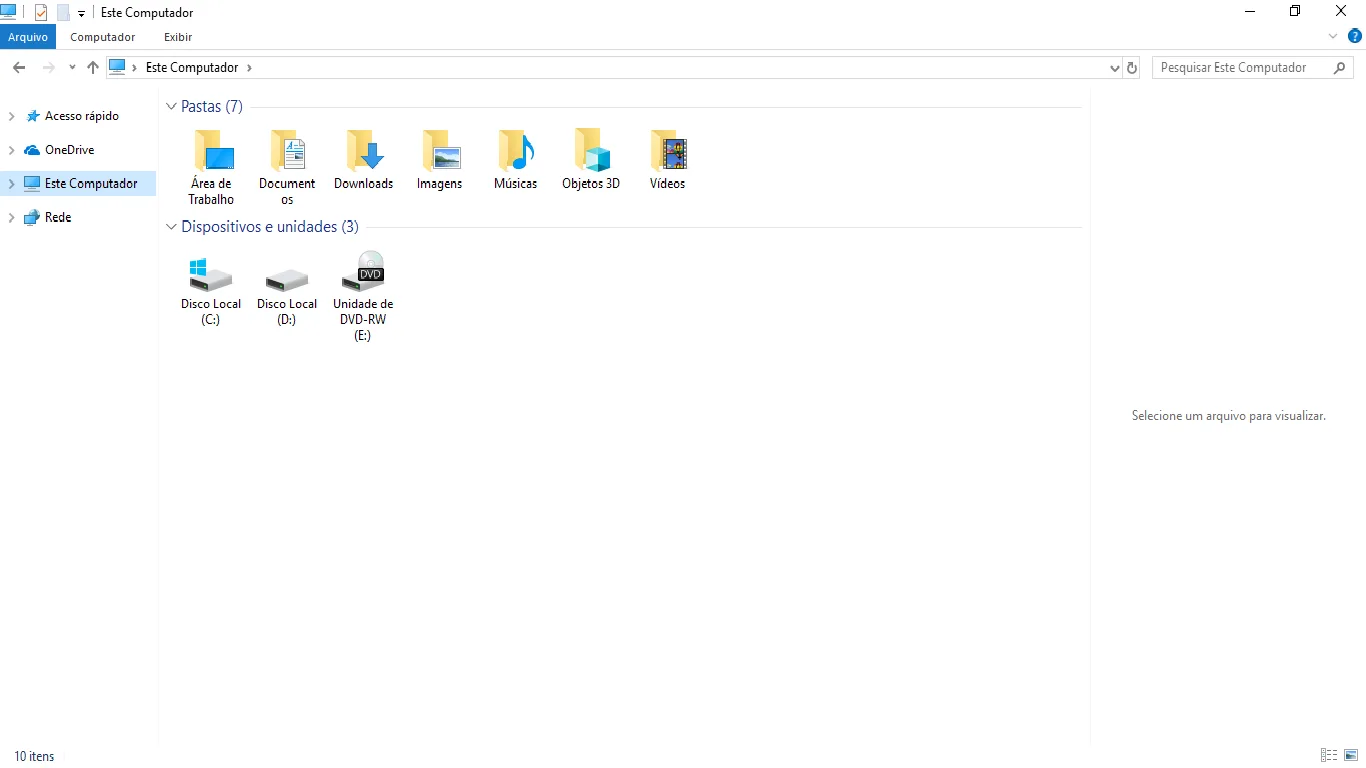Open the address bar history dropdown
The width and height of the screenshot is (1366, 768).
coord(1115,68)
